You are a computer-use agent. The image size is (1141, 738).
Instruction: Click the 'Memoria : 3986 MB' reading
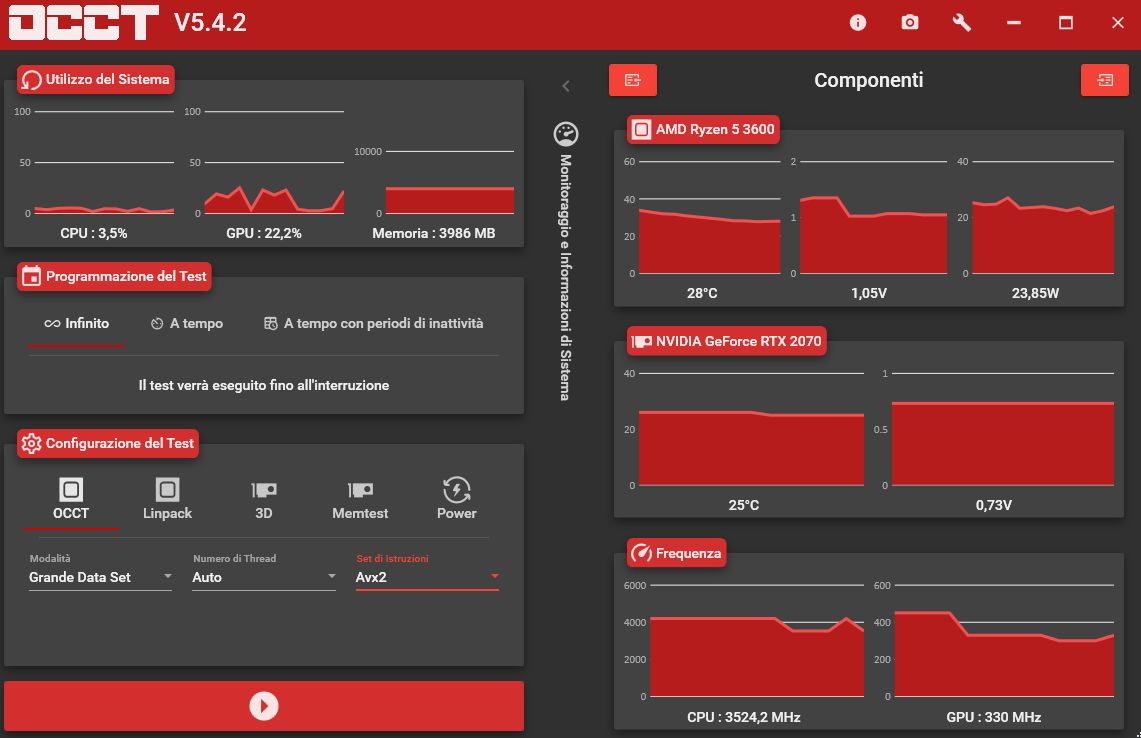(434, 234)
